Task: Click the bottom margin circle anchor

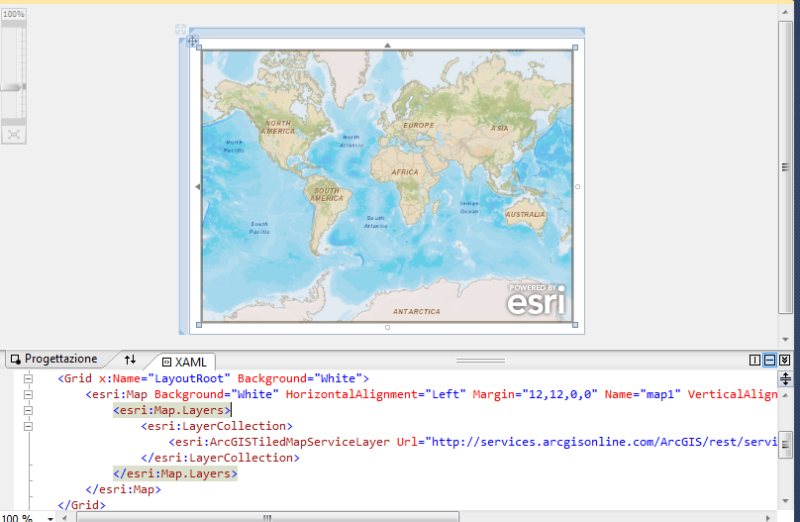Action: 387,328
